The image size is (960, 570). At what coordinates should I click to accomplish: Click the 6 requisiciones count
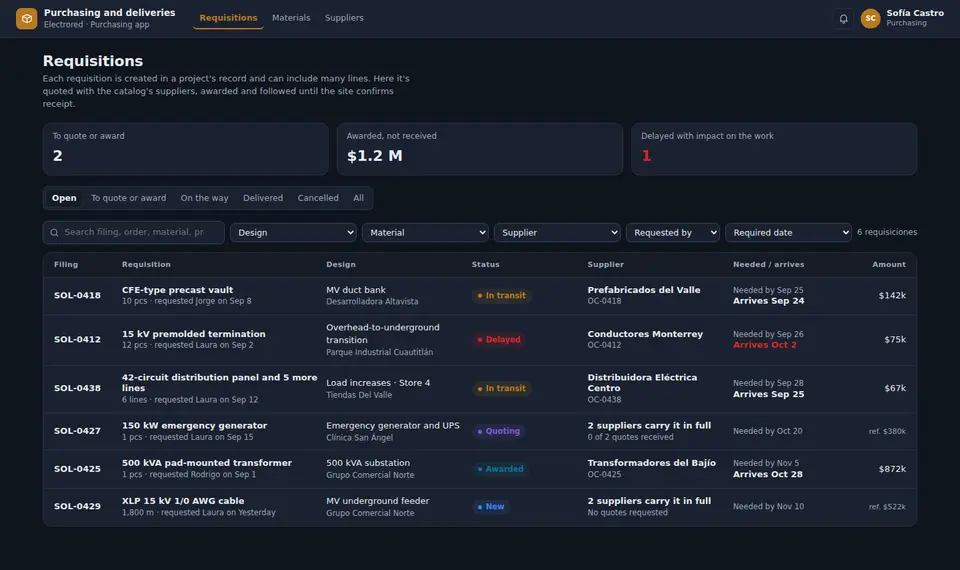887,232
